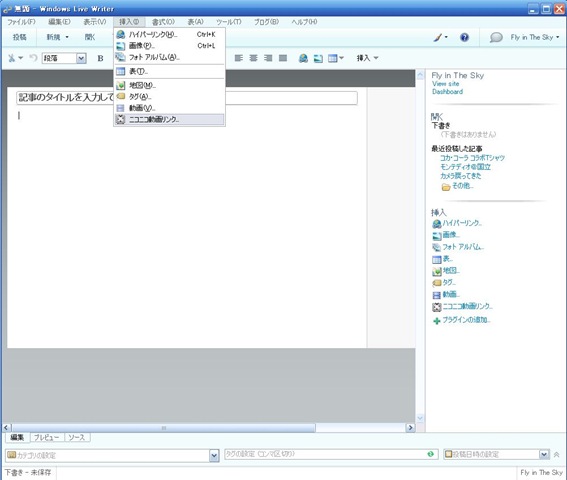Screen dimensions: 567x480
Task: Open the ヘルプ menu
Action: (304, 22)
